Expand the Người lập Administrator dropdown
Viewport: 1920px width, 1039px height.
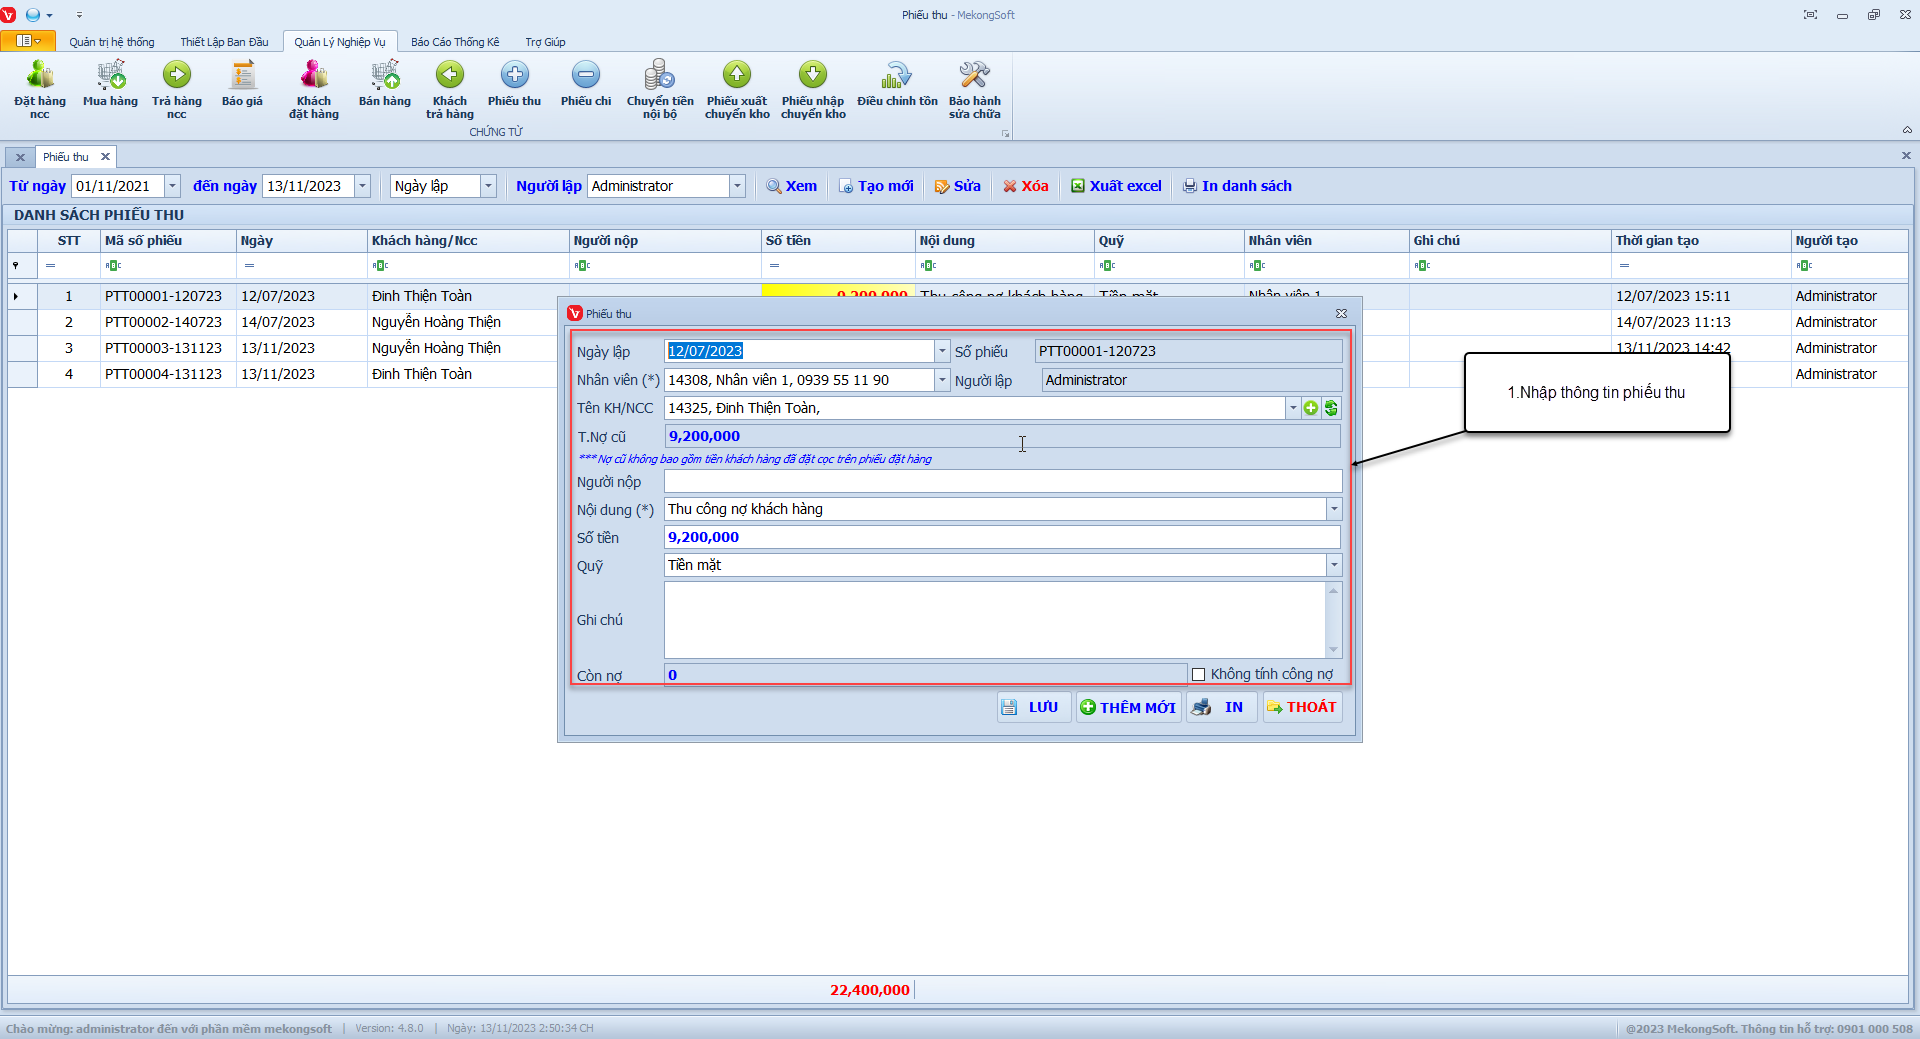[x=737, y=186]
